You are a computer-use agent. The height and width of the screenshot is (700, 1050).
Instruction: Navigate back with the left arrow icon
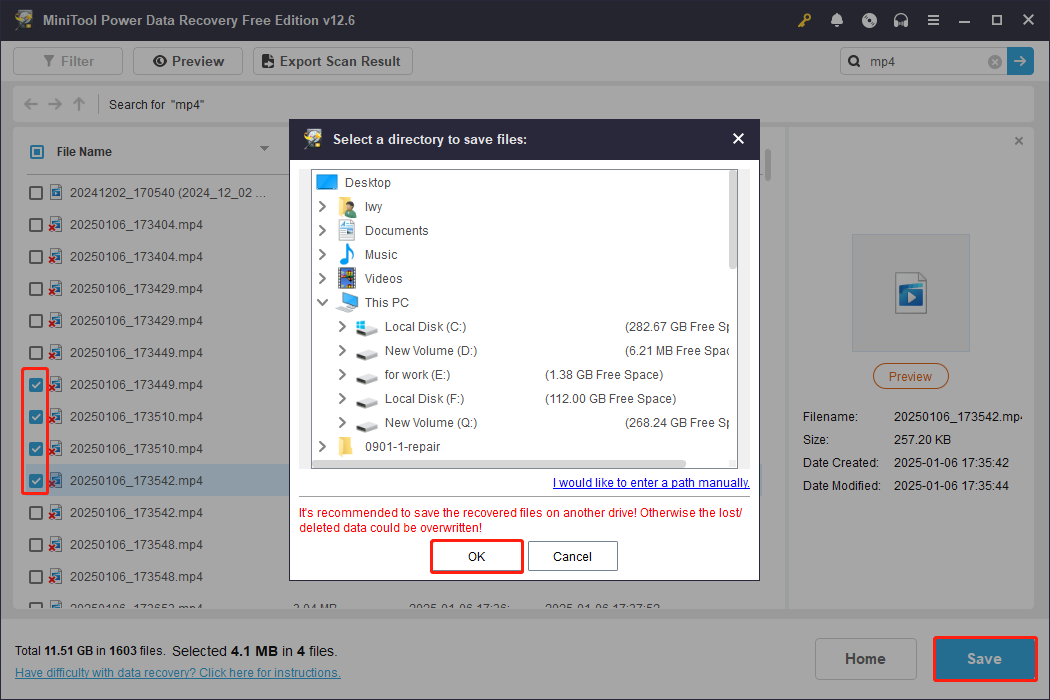[30, 104]
